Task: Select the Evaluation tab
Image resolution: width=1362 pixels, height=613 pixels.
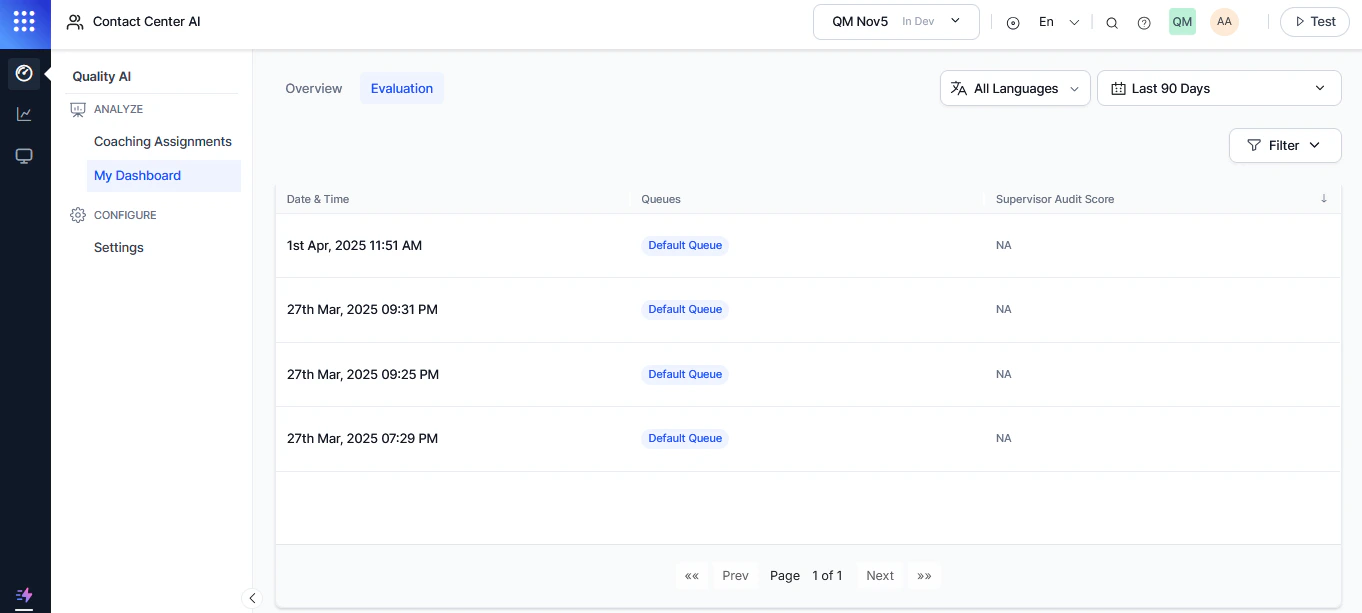Action: pos(401,88)
